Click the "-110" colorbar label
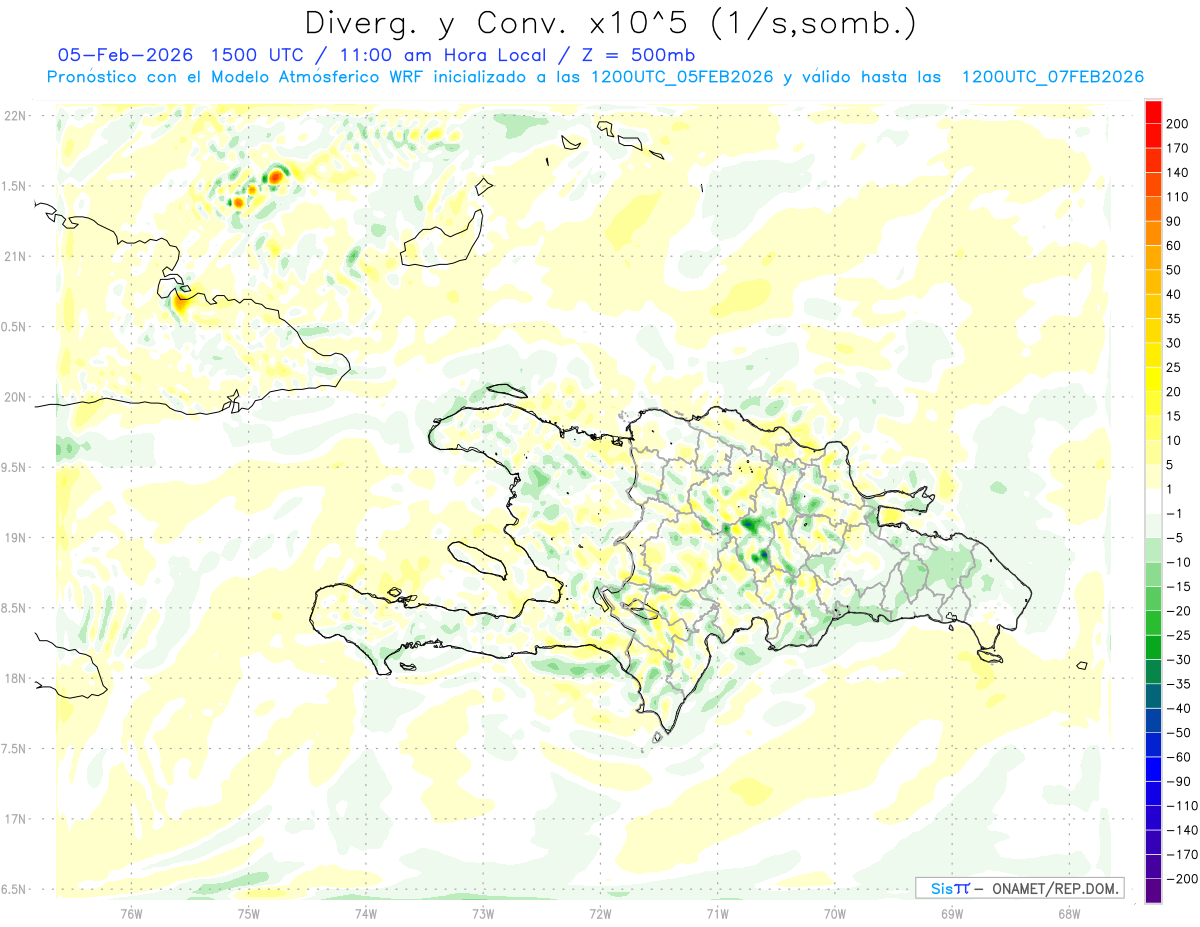The image size is (1200, 927). pos(1181,806)
